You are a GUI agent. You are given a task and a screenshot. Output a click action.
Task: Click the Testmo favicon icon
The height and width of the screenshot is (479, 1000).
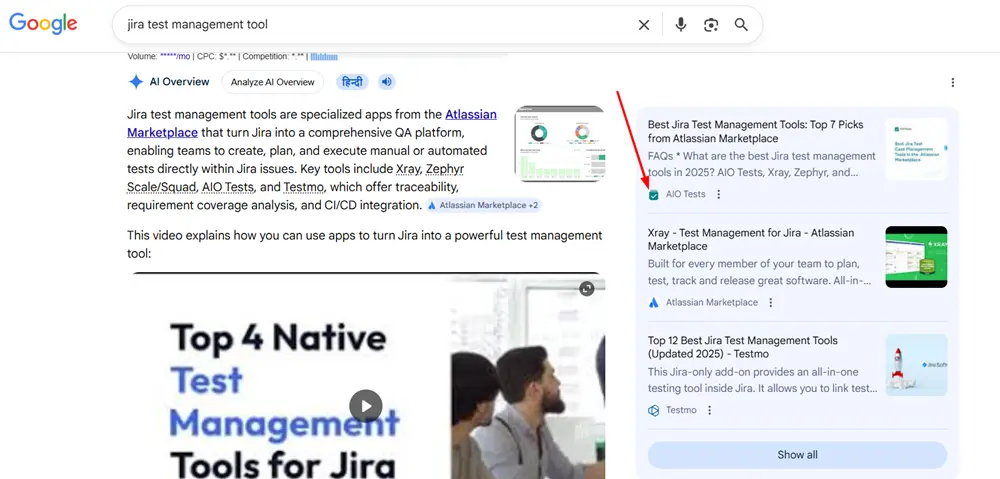point(653,410)
